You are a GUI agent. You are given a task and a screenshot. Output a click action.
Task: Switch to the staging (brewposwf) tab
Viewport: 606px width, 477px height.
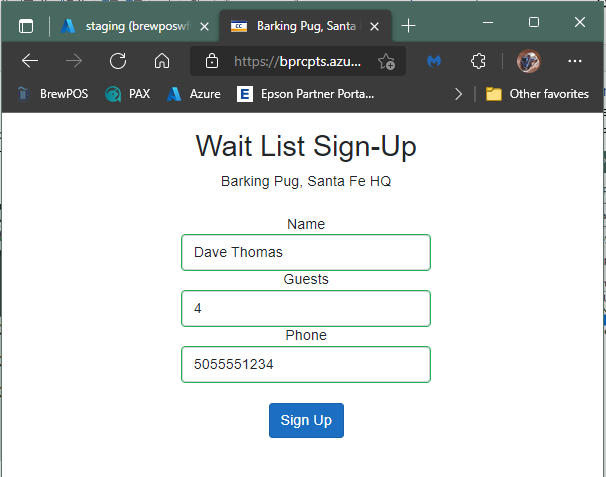point(135,26)
